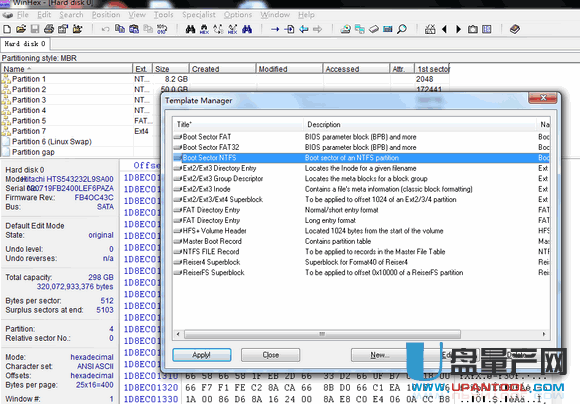The height and width of the screenshot is (404, 580).
Task: Select the Reiser4 Superblock template
Action: coord(361,262)
